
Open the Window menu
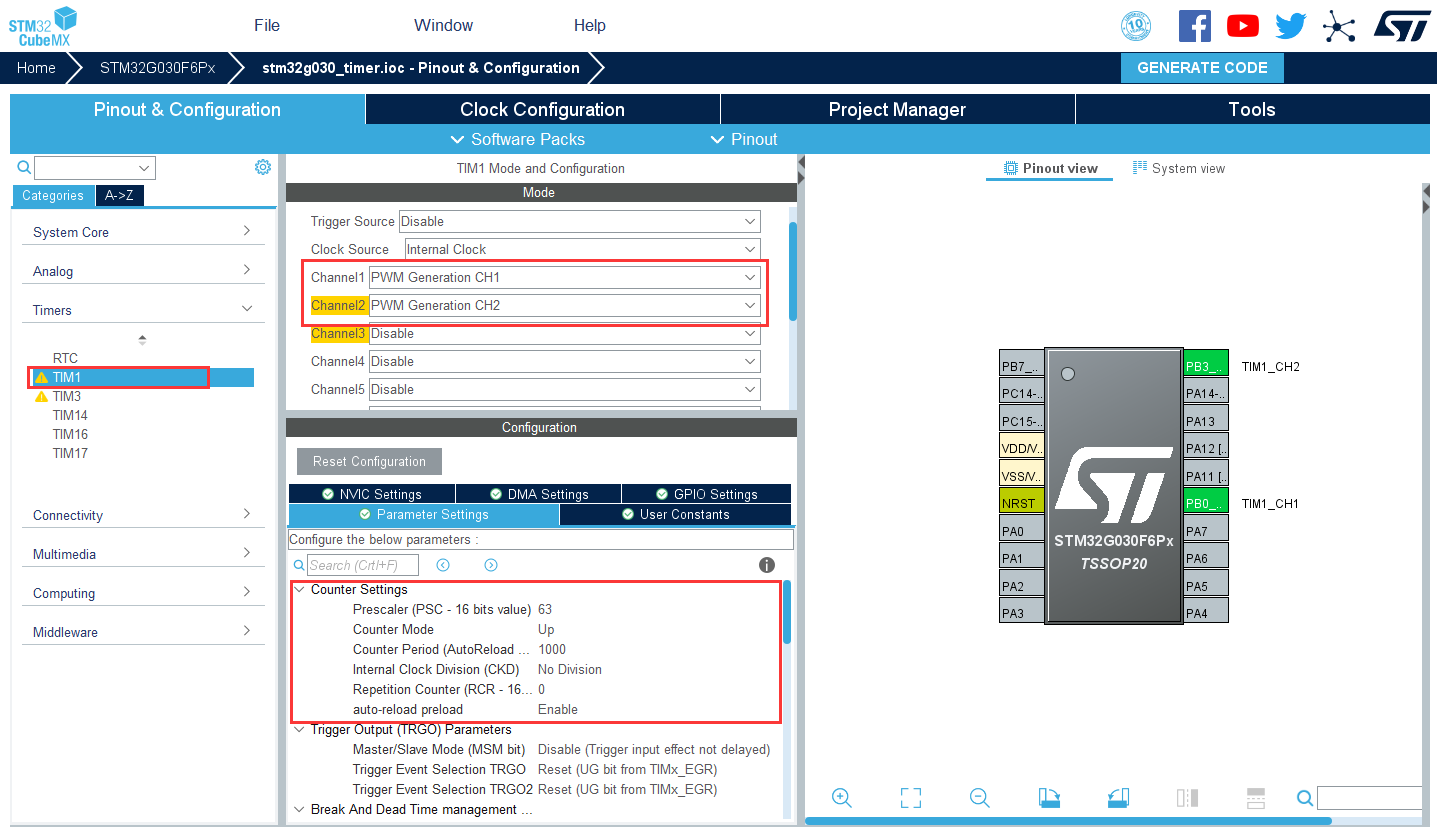tap(443, 26)
